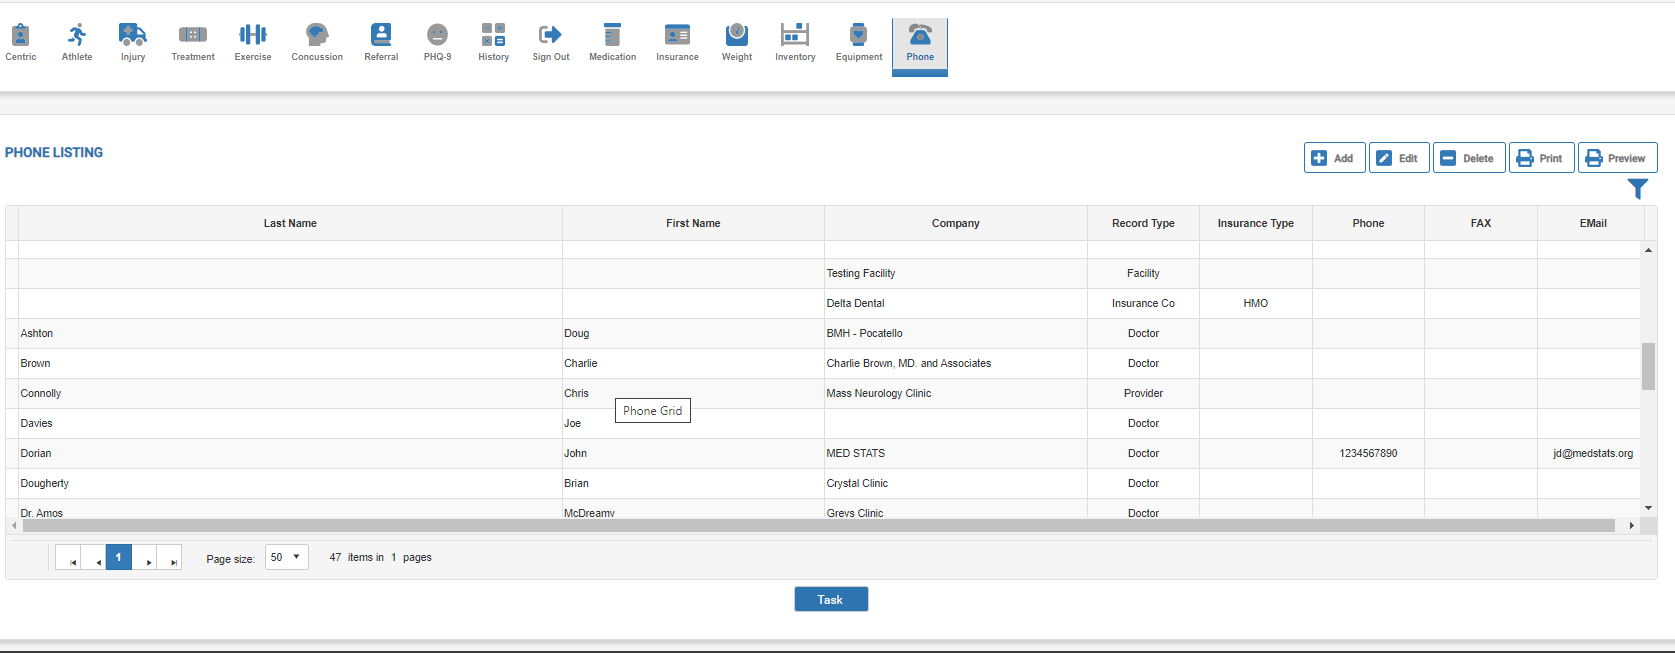Go to the last page
Image resolution: width=1675 pixels, height=653 pixels.
tap(169, 557)
